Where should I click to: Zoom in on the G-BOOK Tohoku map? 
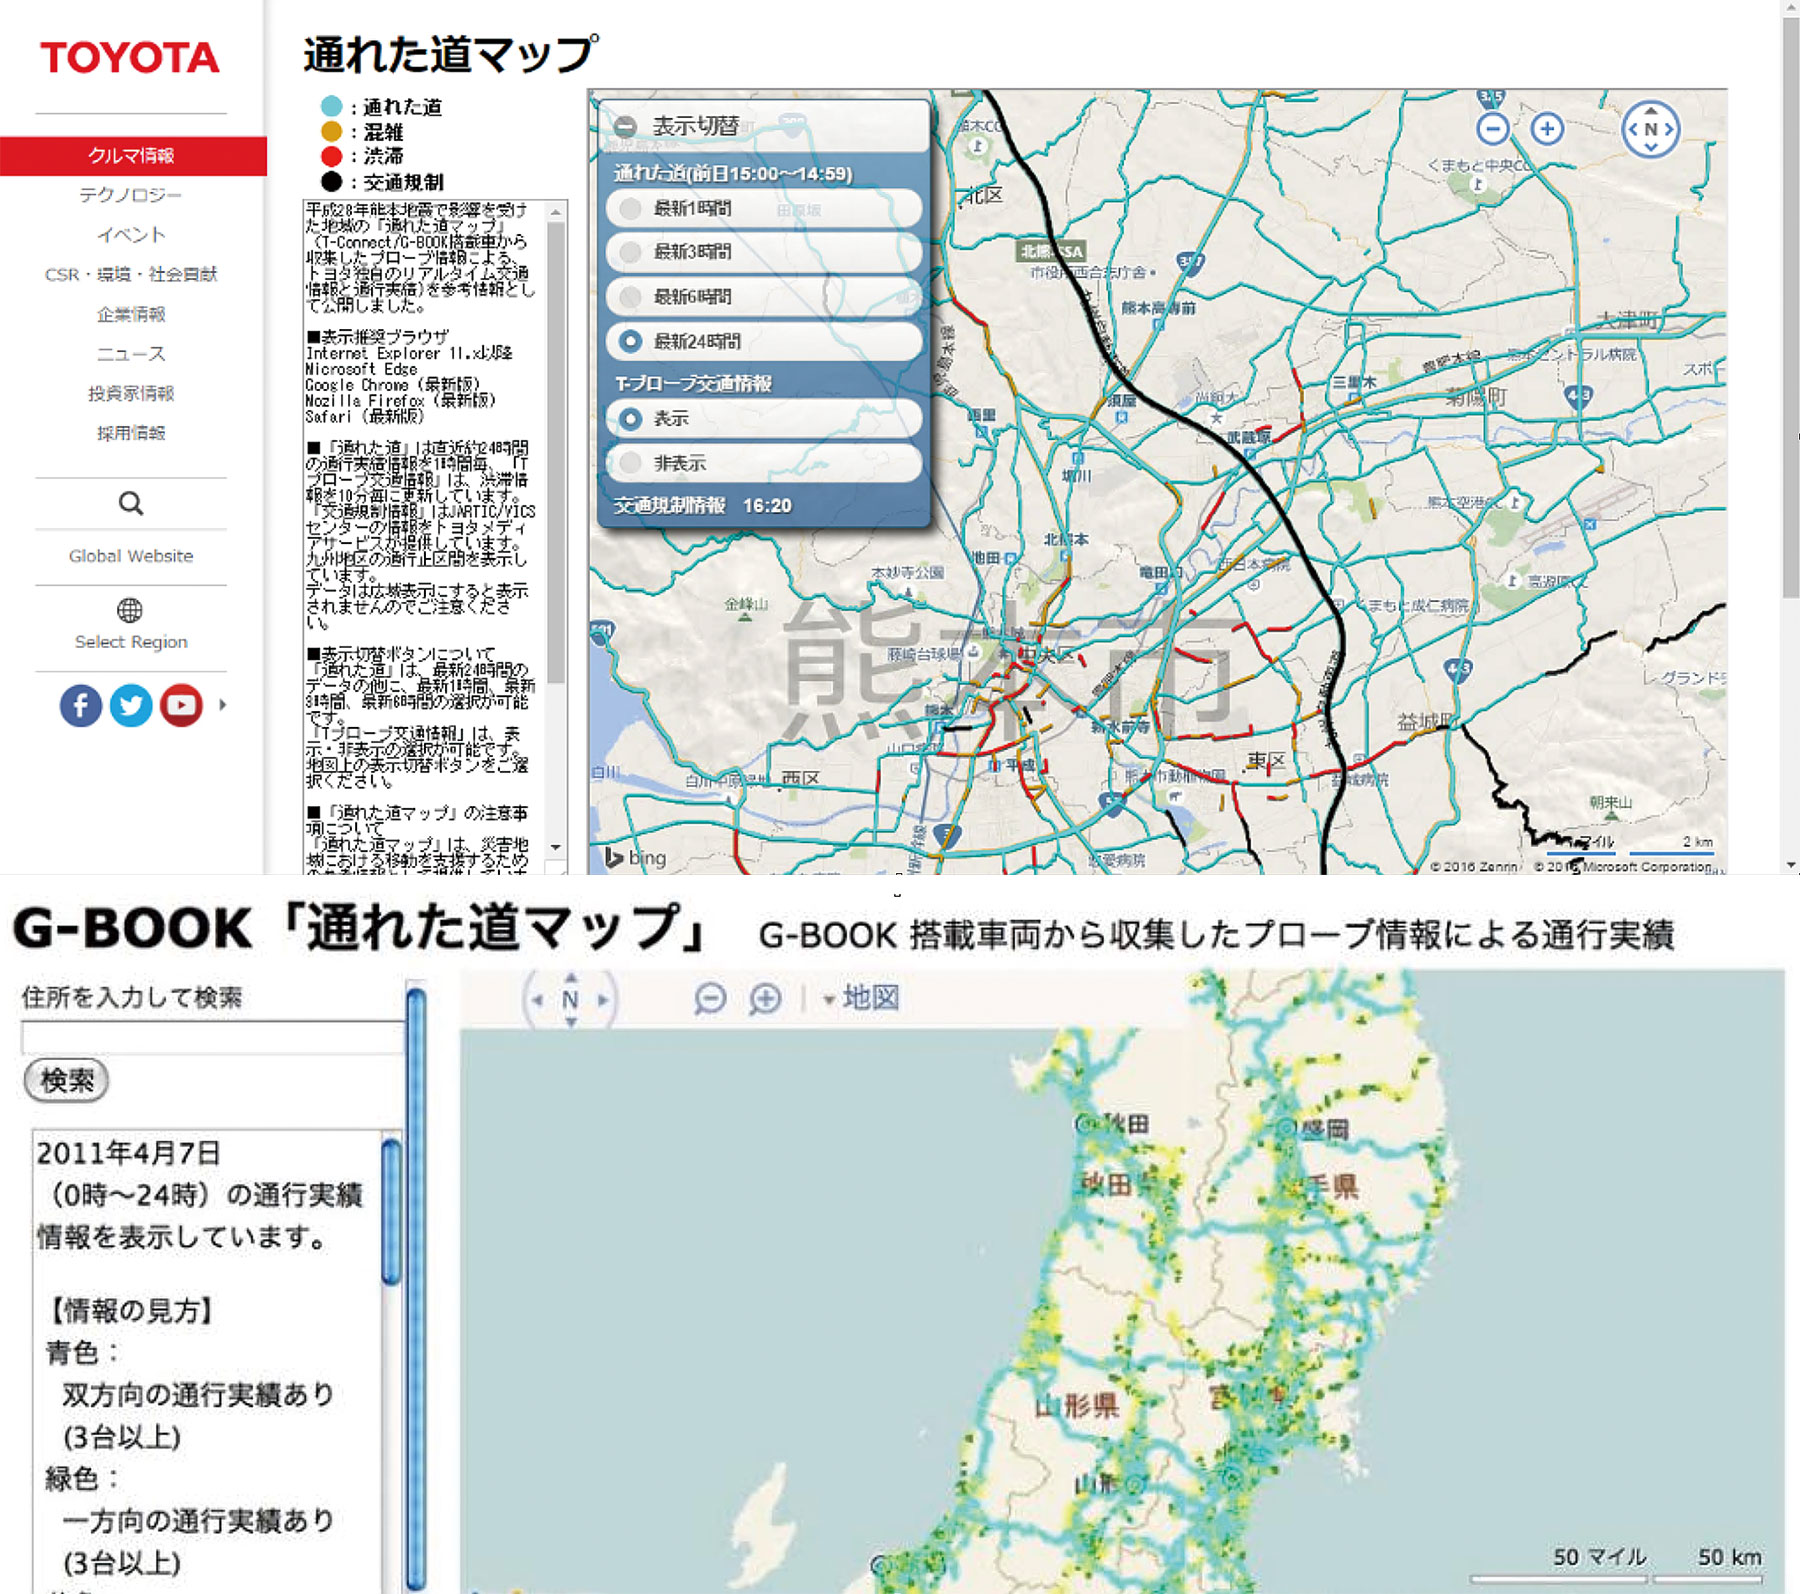click(765, 998)
